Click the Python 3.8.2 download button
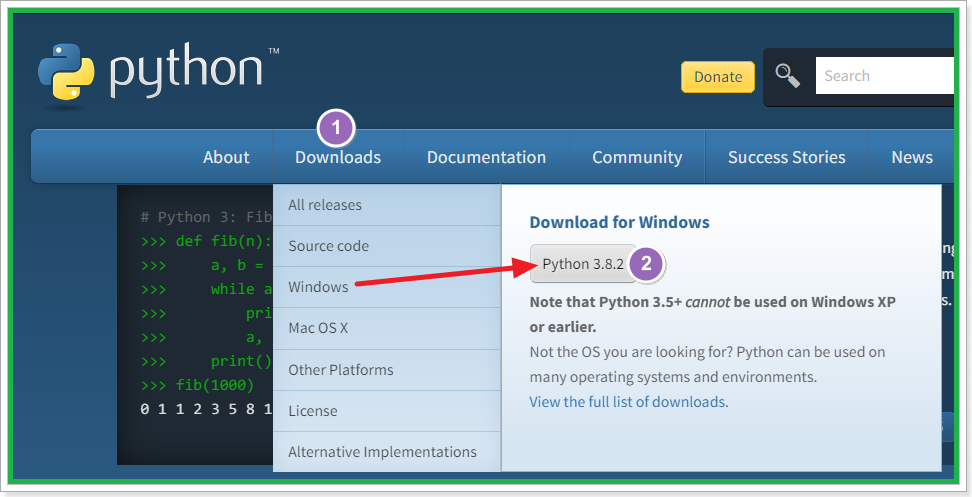This screenshot has height=497, width=972. 583,264
